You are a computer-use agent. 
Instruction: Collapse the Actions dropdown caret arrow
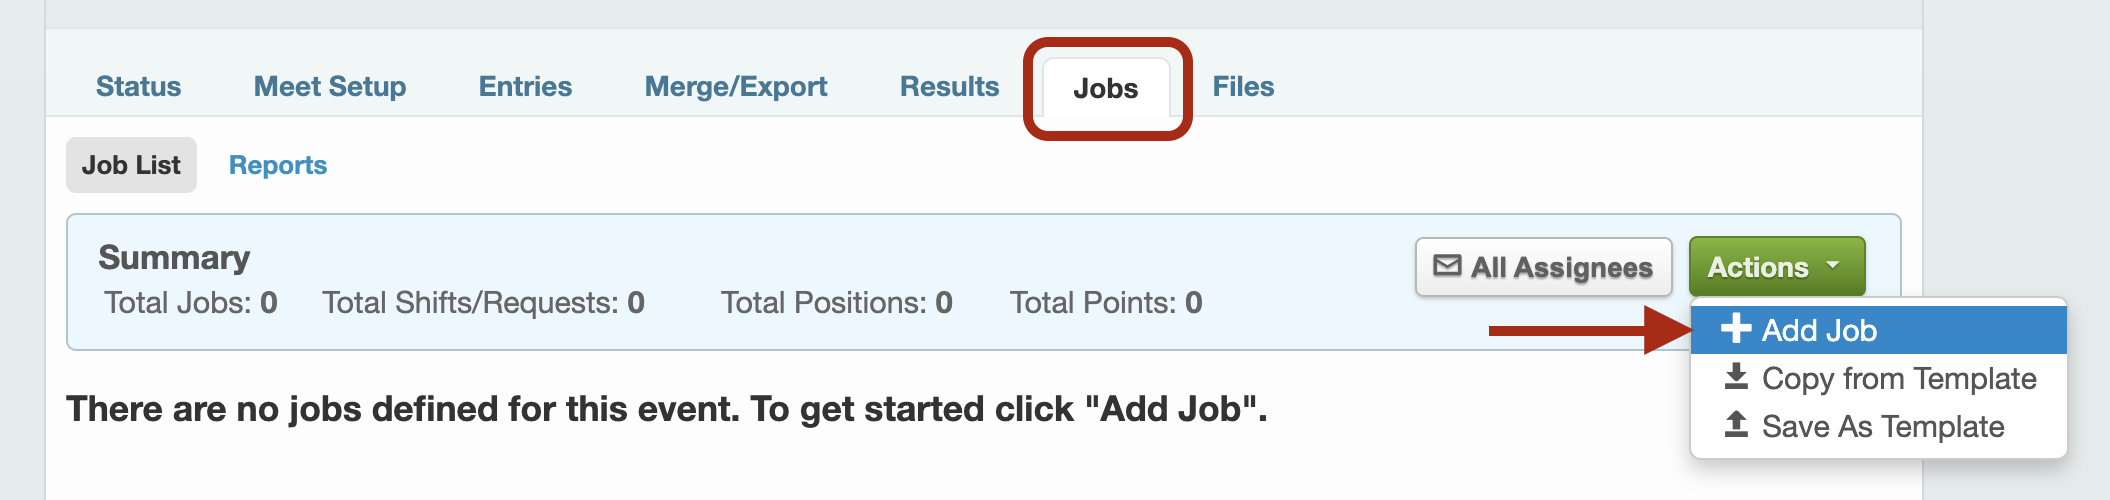[x=1833, y=266]
